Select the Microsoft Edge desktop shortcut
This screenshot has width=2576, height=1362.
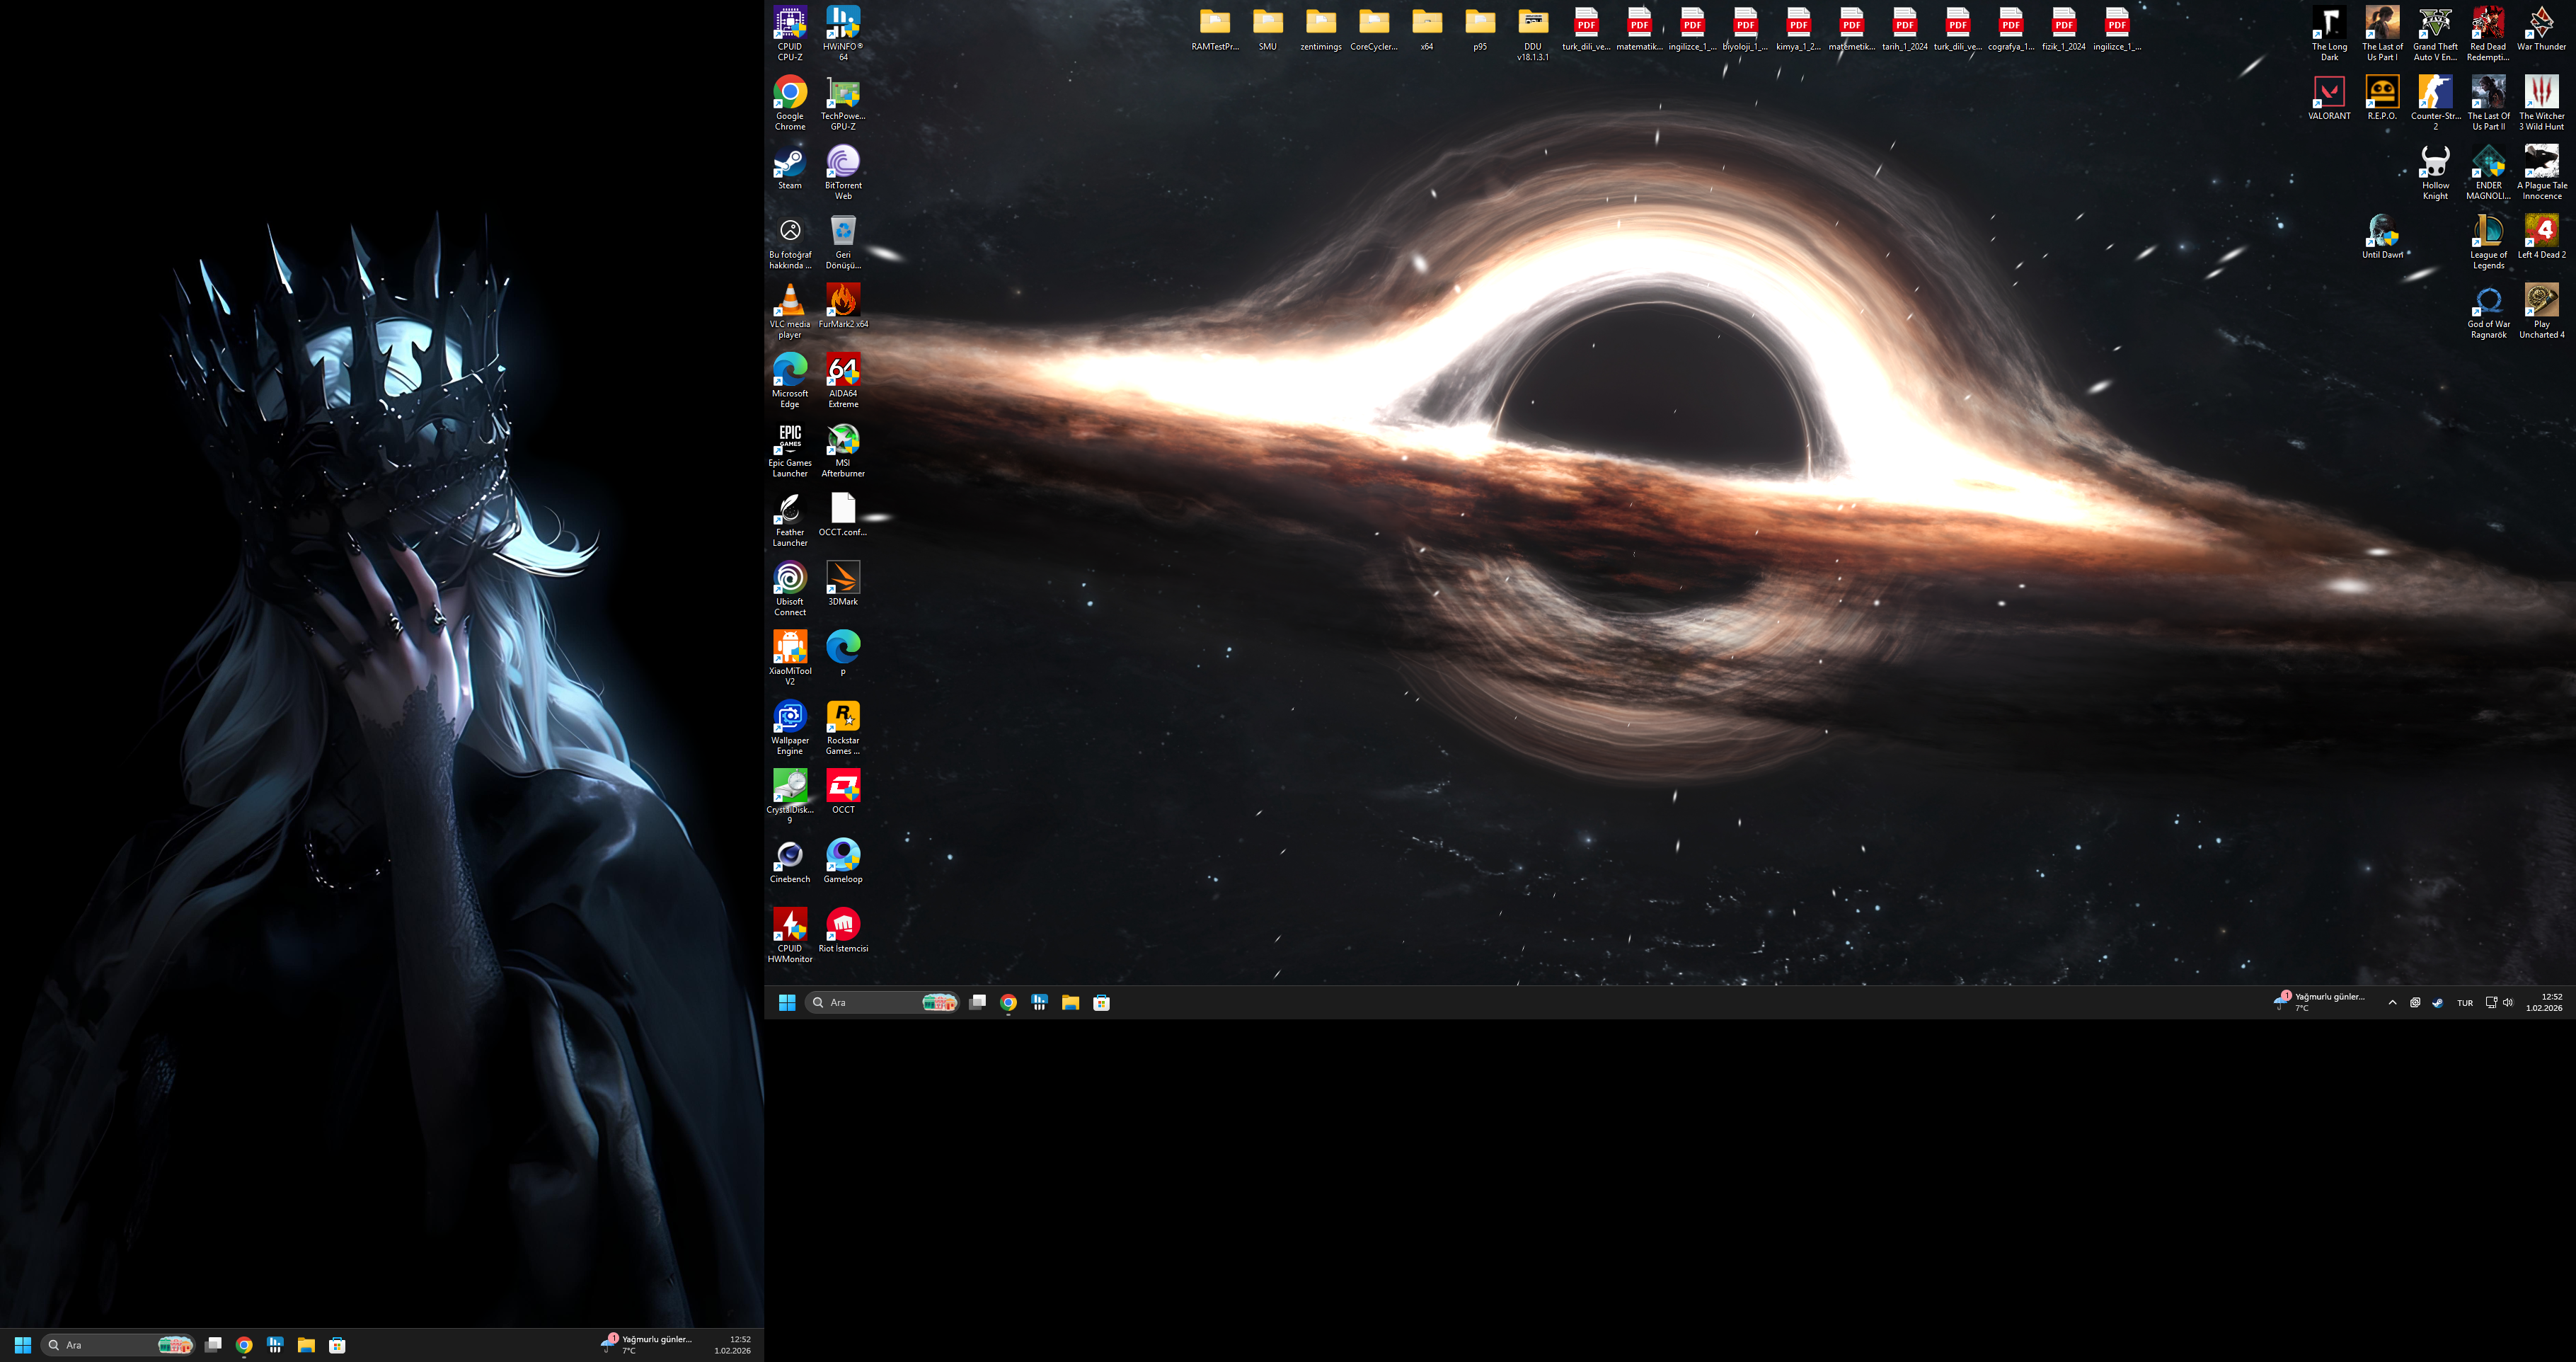pos(790,380)
